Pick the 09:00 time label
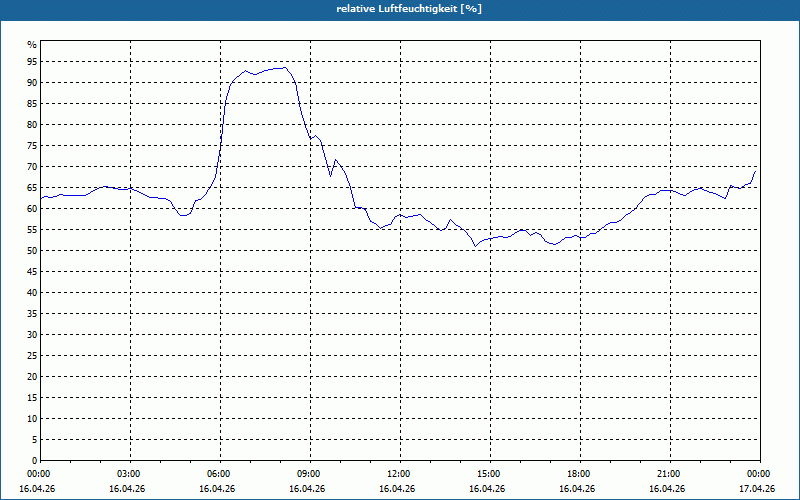Viewport: 800px width, 500px height. (310, 474)
